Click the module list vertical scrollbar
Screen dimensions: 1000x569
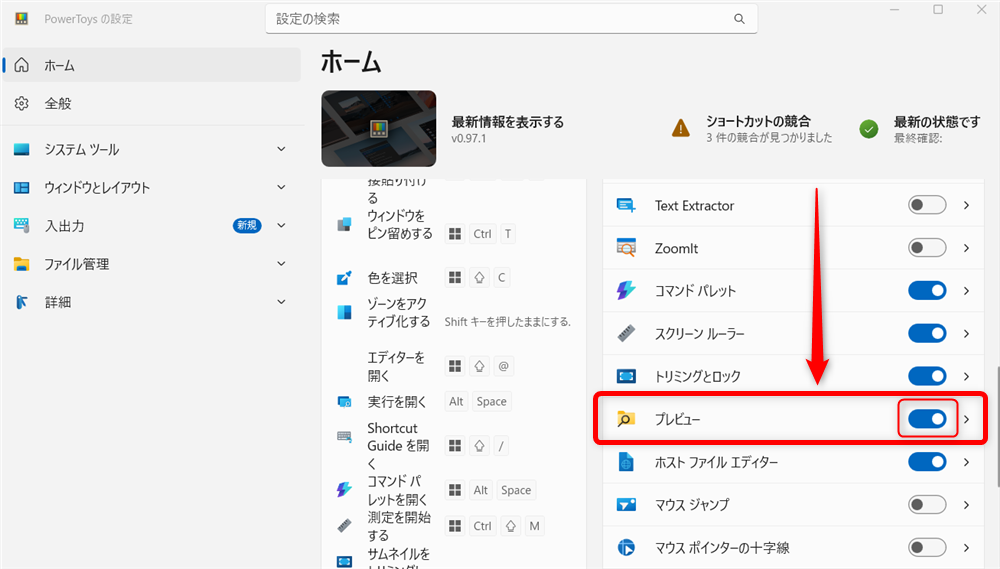(x=997, y=427)
